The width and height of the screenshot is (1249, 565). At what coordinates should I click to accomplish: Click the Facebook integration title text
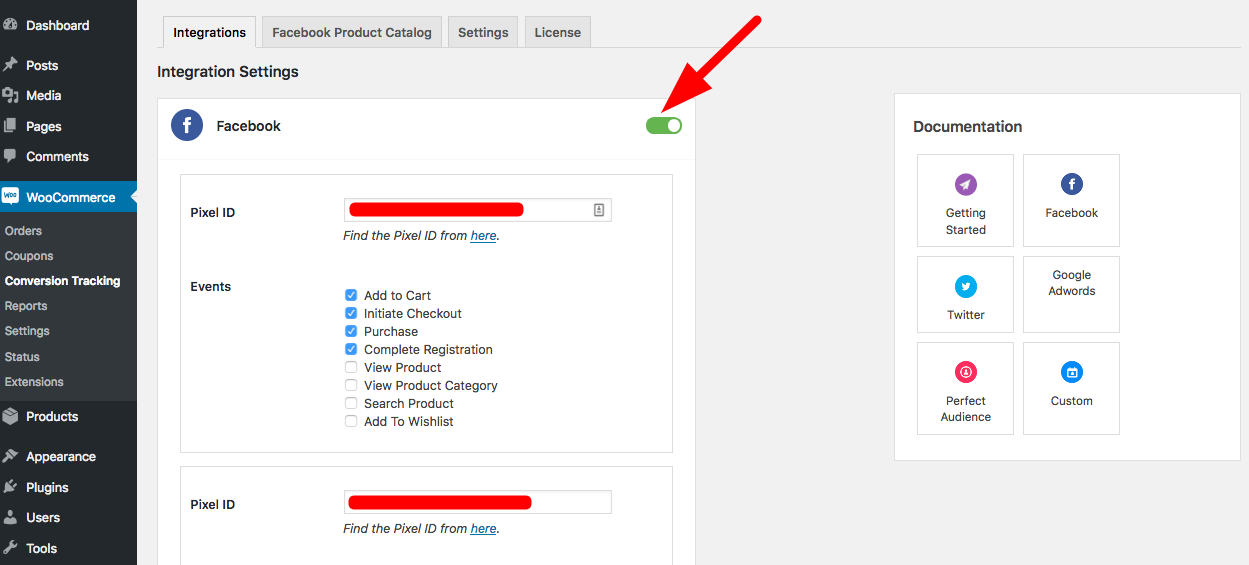point(248,126)
